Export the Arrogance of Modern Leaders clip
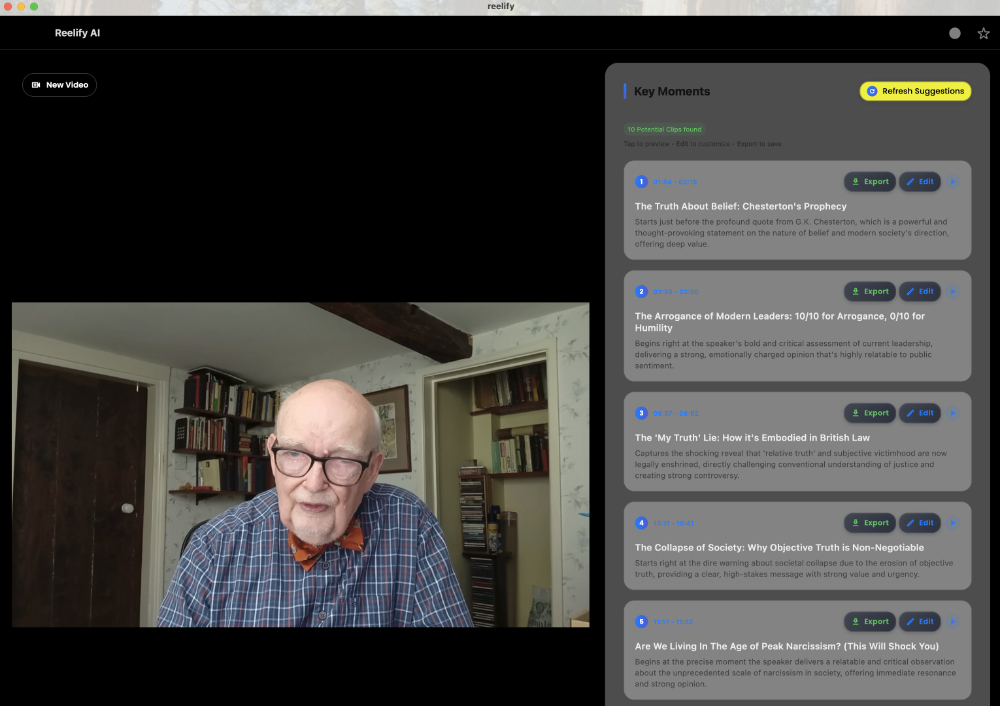1000x706 pixels. click(x=869, y=292)
